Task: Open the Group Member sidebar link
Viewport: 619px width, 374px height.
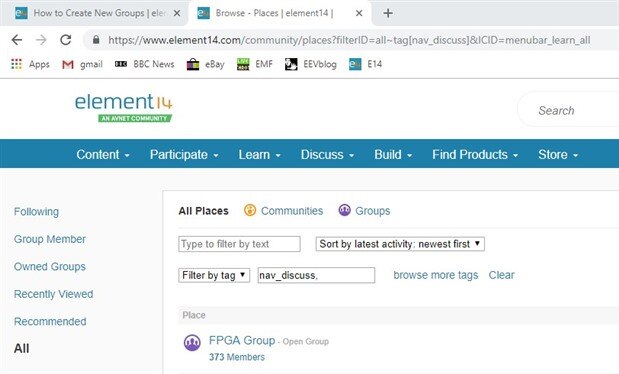Action: 50,239
